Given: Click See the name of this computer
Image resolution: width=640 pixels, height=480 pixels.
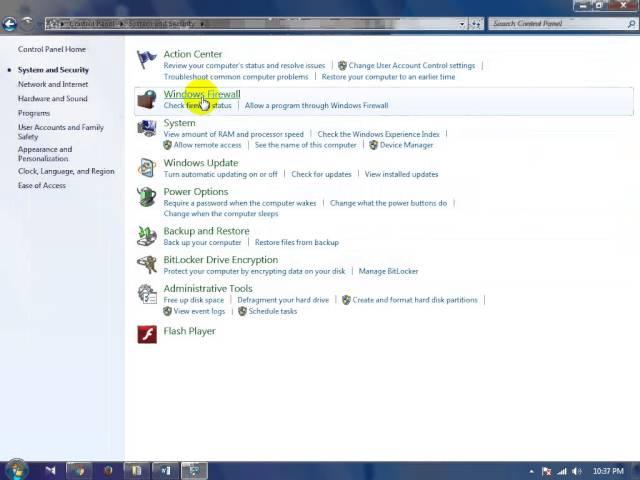Looking at the screenshot, I should pos(305,145).
